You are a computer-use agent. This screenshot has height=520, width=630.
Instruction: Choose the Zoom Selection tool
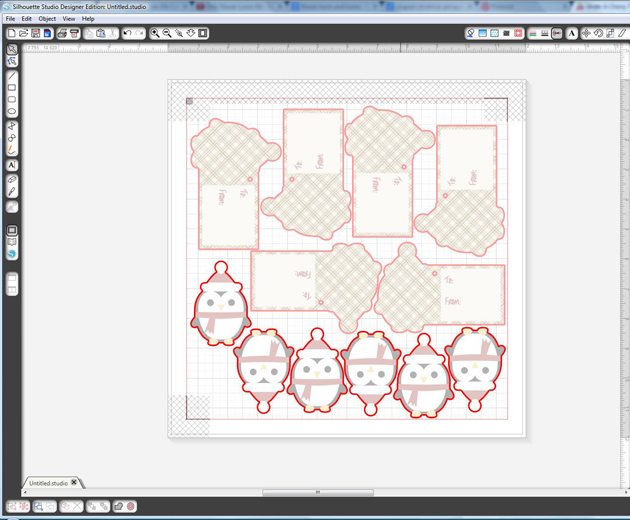pos(179,33)
